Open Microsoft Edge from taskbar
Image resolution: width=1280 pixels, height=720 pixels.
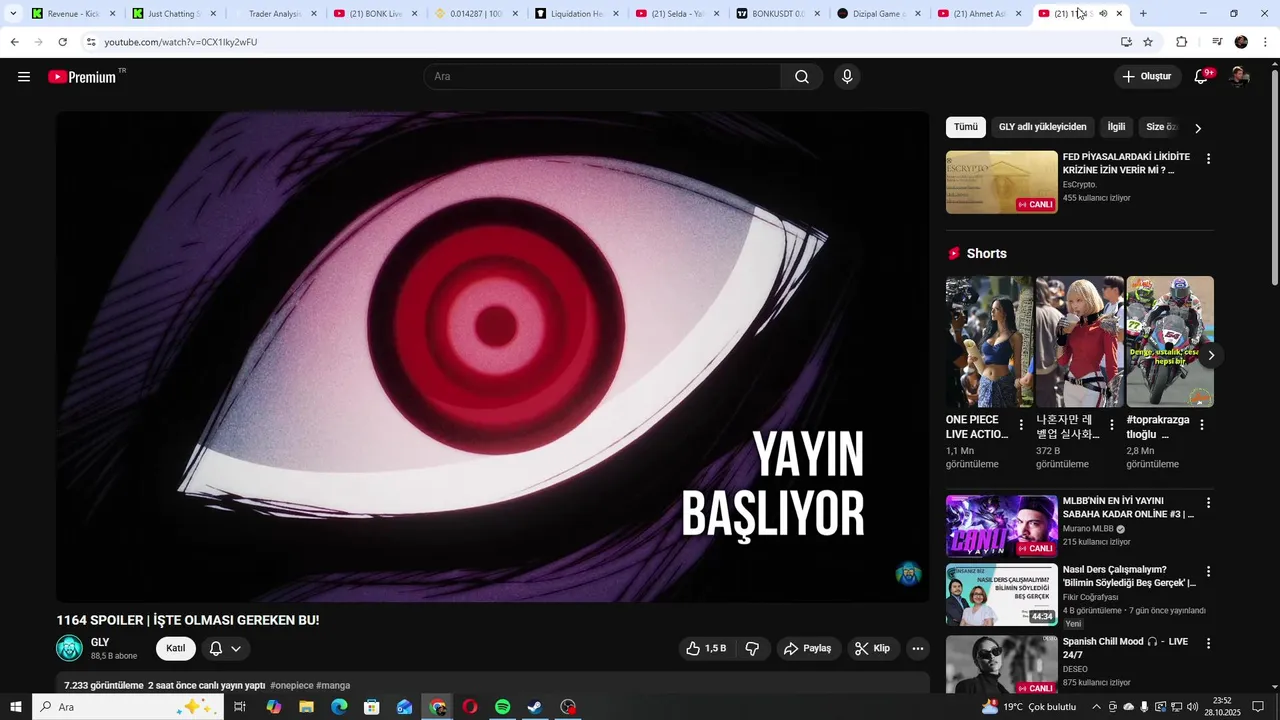[339, 707]
